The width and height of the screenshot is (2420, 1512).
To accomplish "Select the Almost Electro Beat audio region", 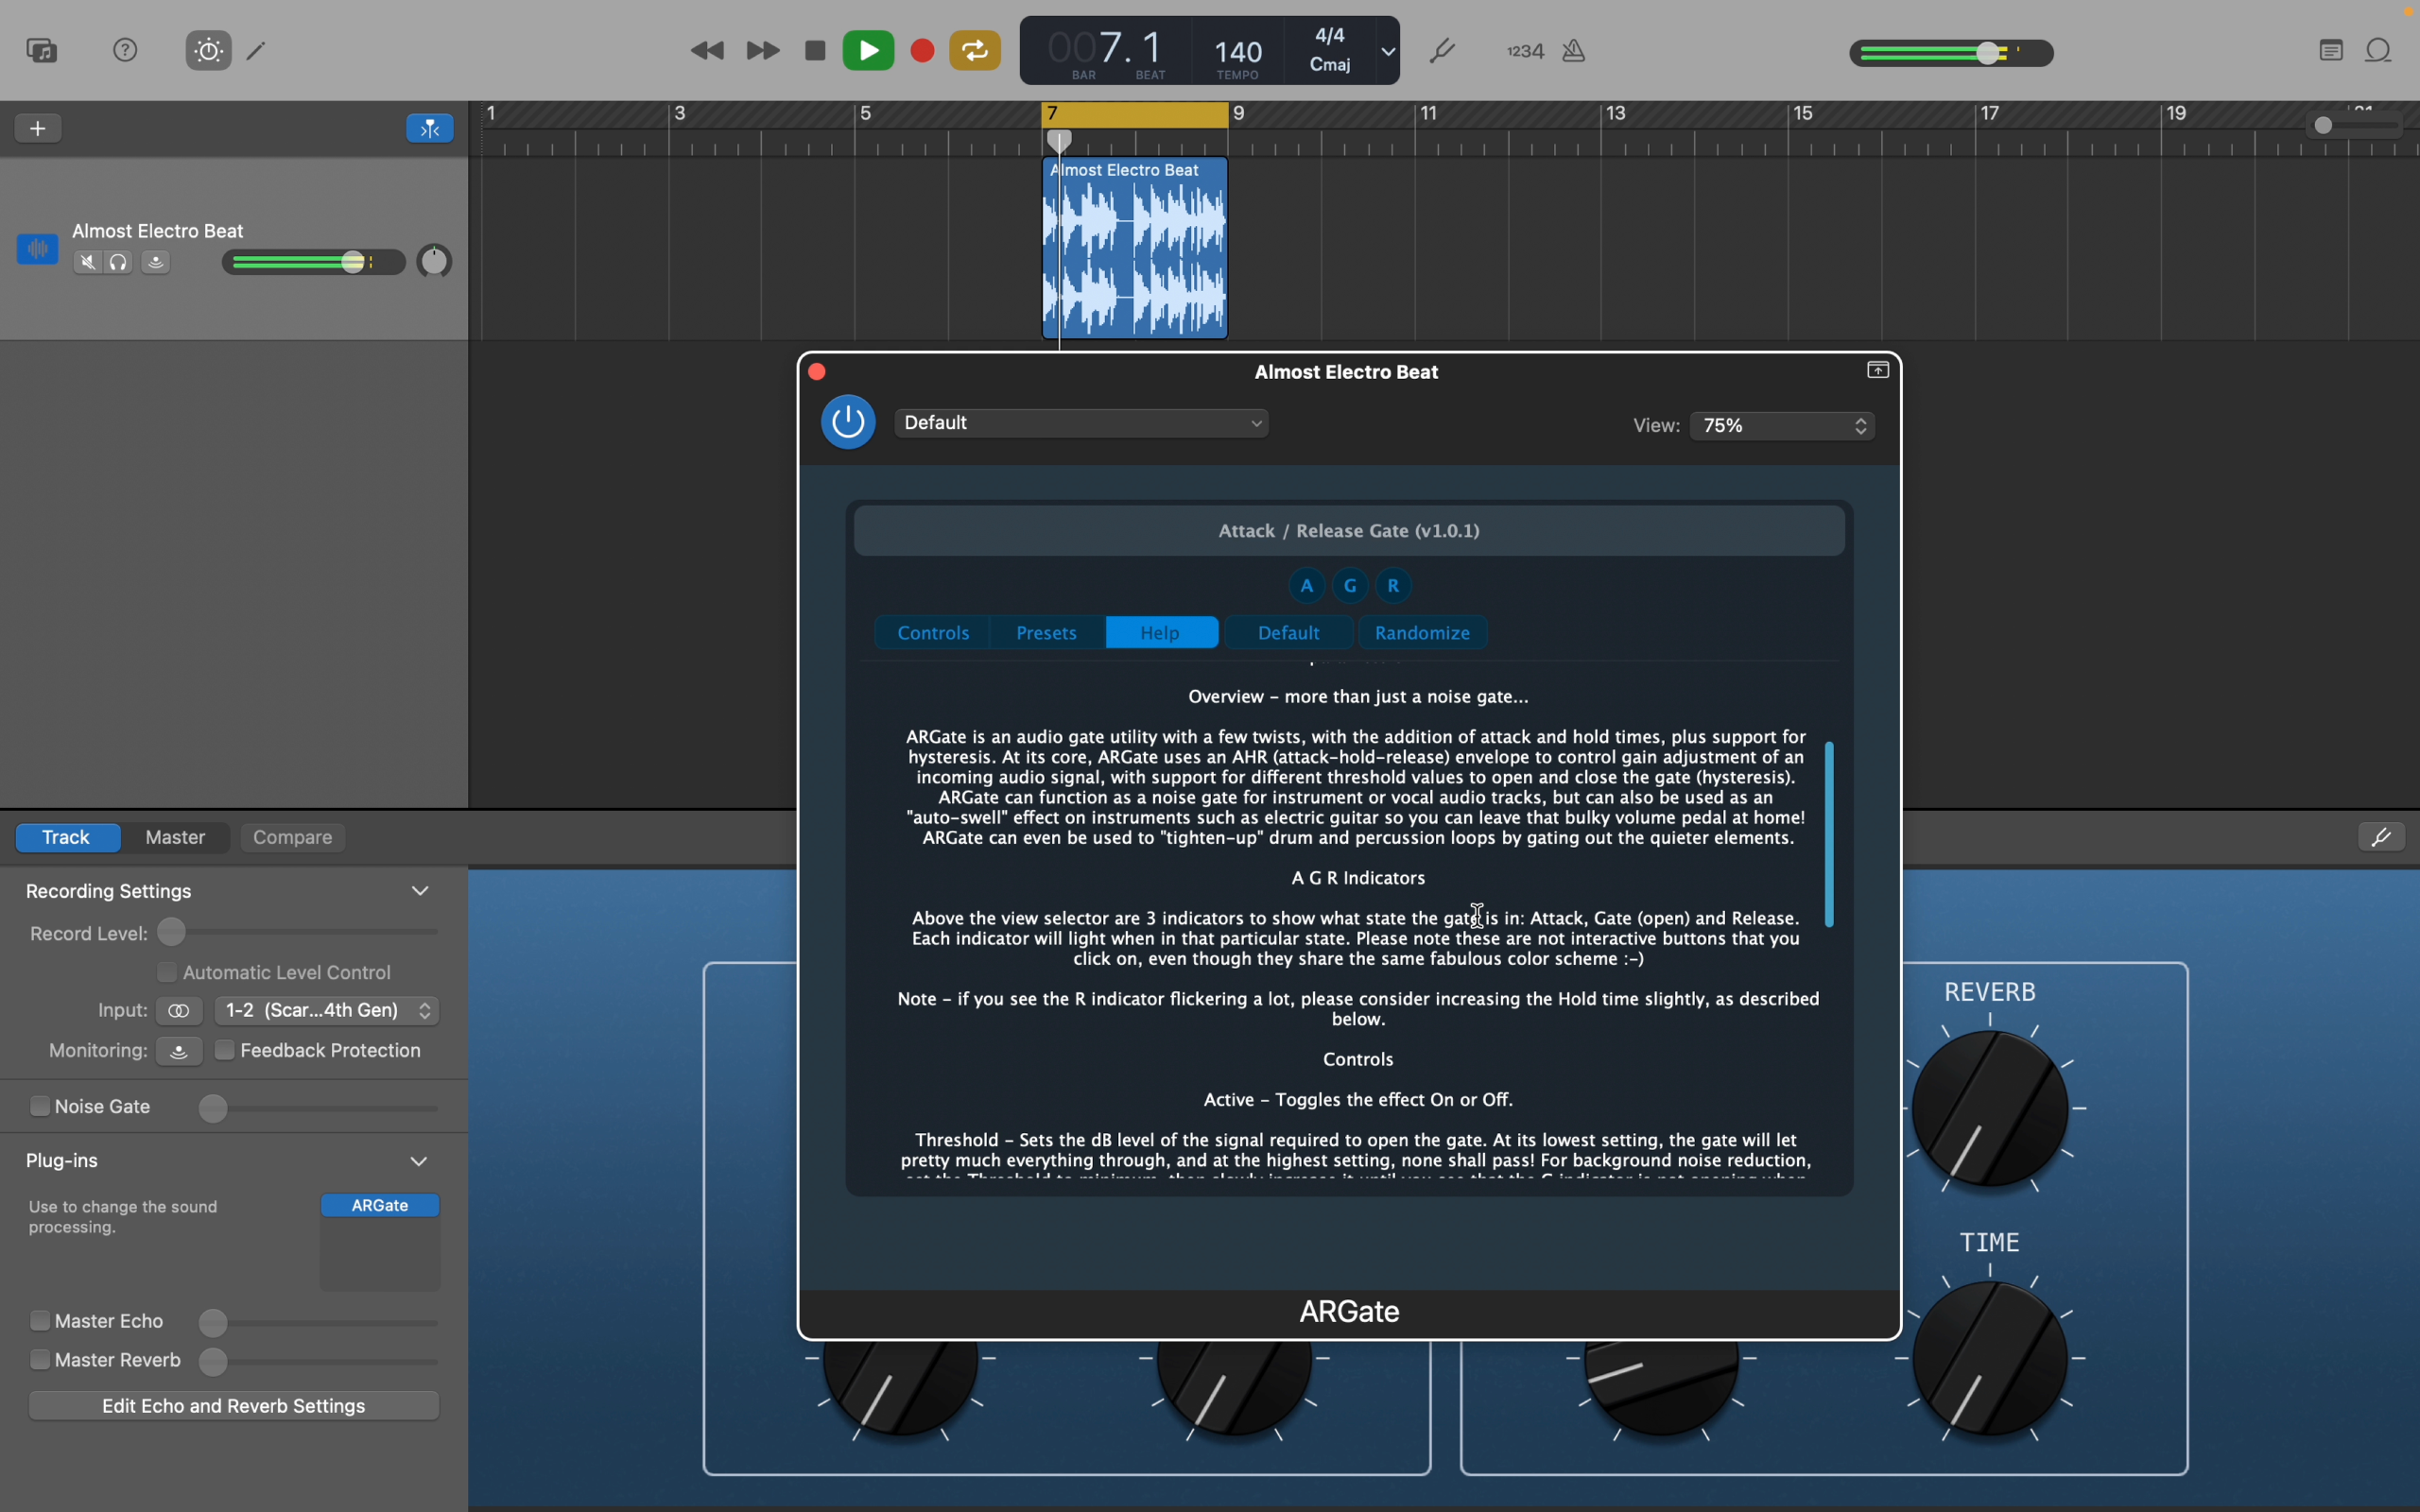I will pos(1135,248).
